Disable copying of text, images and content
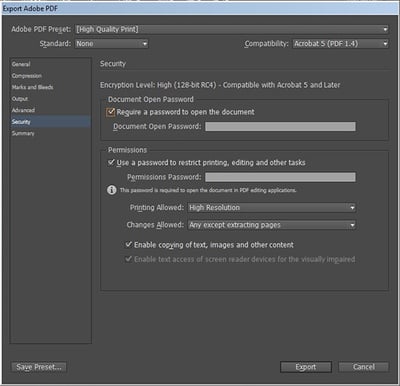The height and width of the screenshot is (386, 400). pyautogui.click(x=129, y=245)
